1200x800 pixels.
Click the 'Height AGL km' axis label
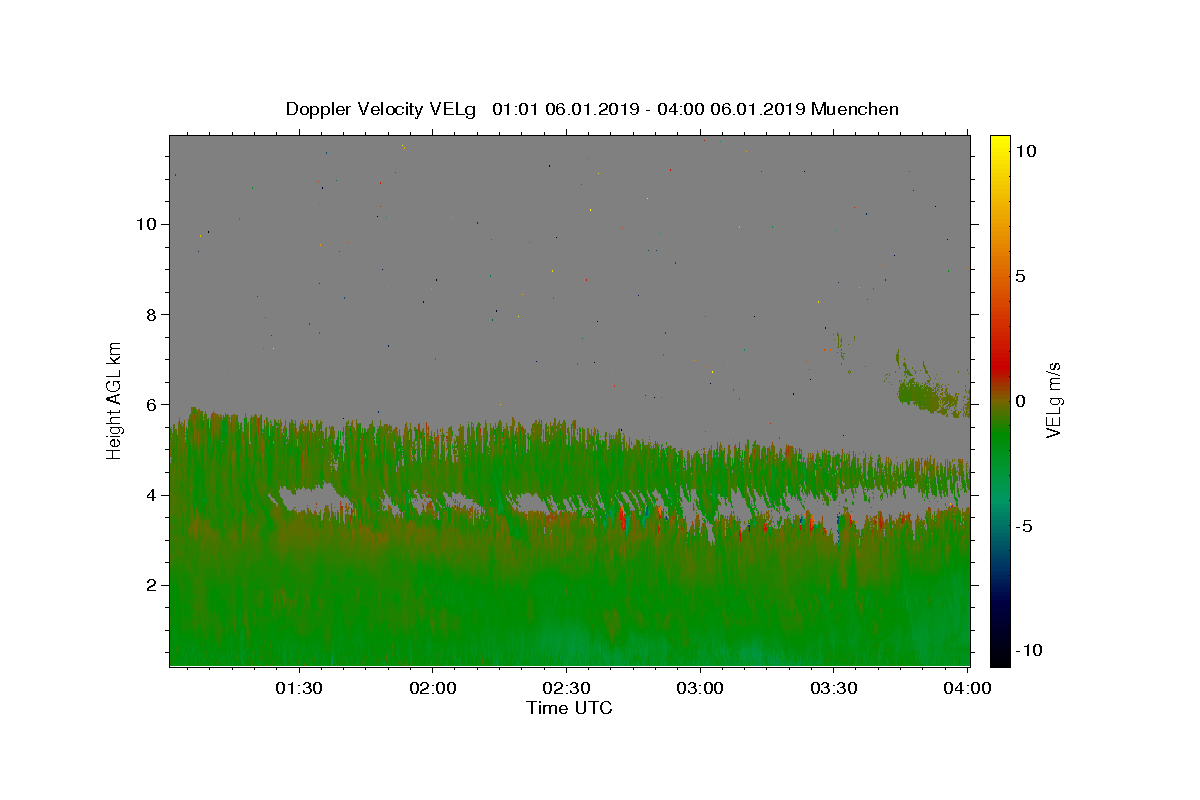click(115, 399)
